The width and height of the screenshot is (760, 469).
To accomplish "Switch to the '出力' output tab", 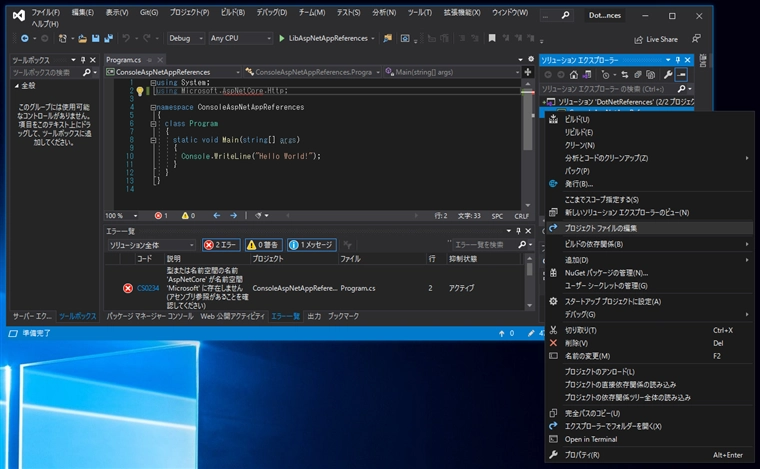I will [x=314, y=316].
